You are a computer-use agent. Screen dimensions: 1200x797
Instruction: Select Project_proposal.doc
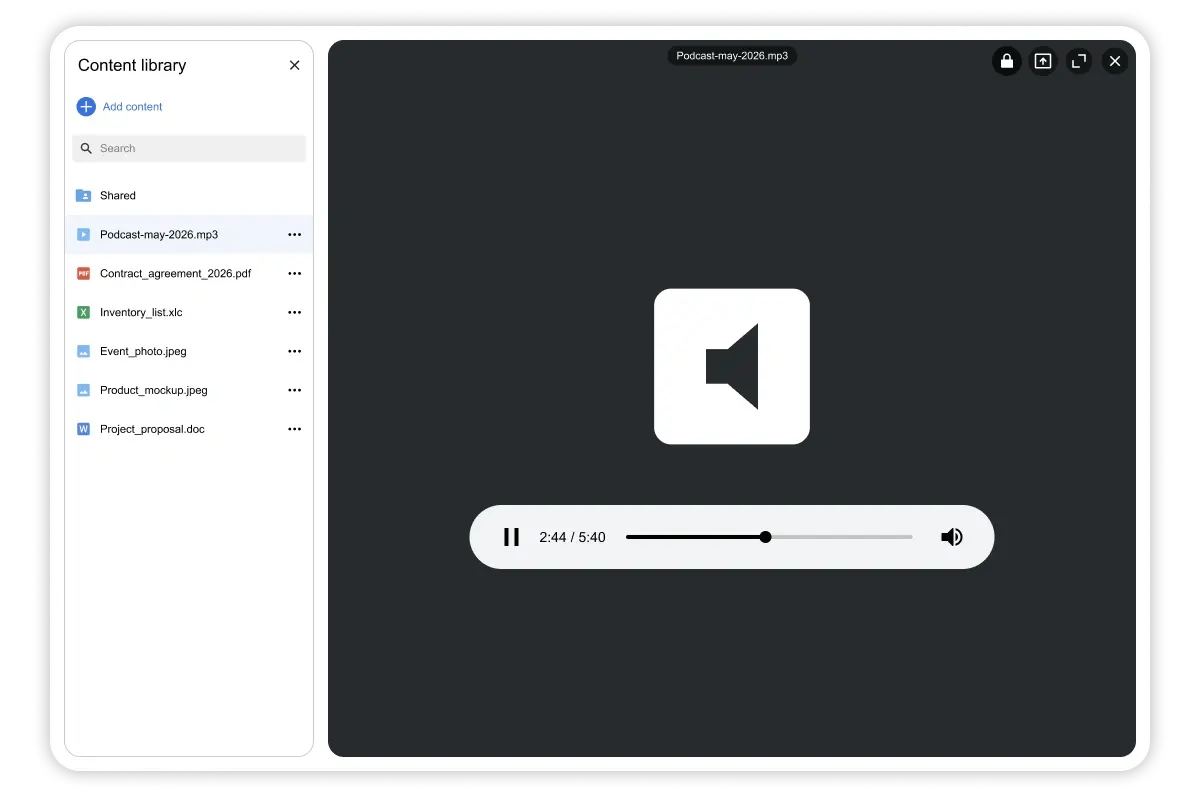[x=189, y=429]
